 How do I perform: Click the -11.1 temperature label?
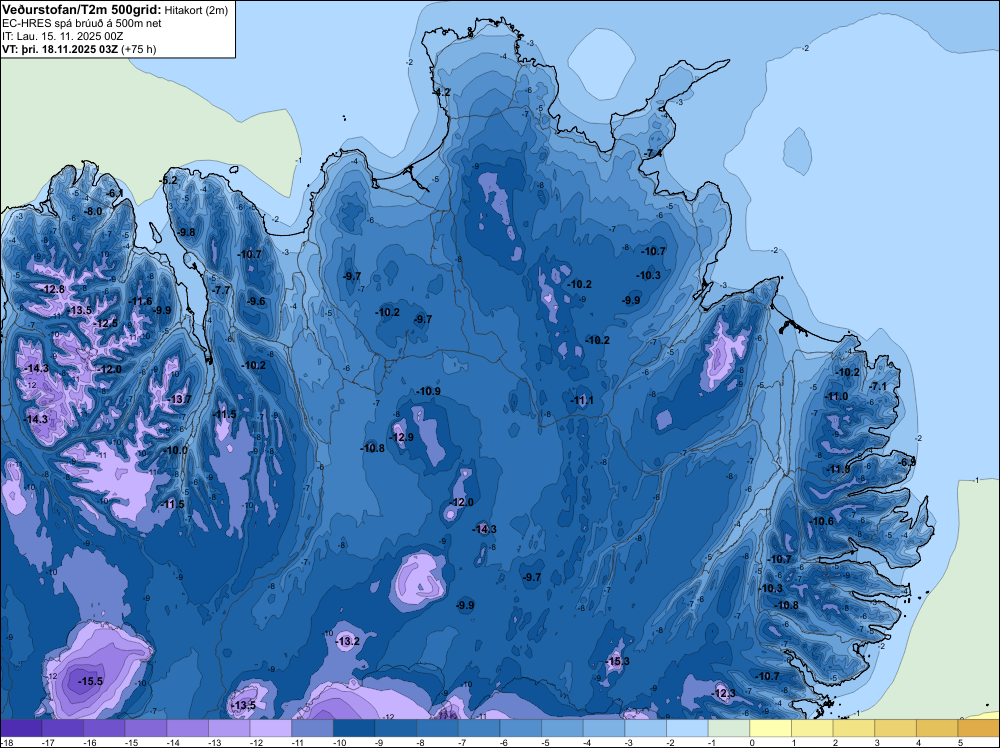coord(582,400)
